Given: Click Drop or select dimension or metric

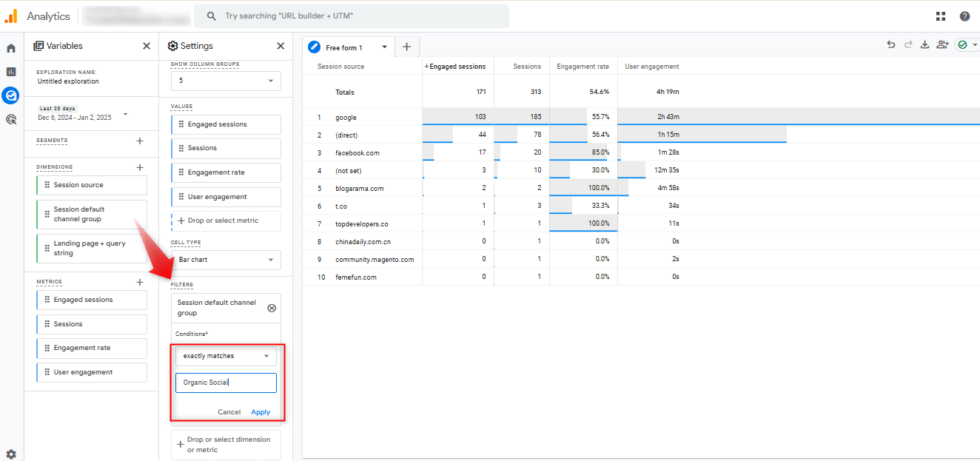Looking at the screenshot, I should point(226,445).
